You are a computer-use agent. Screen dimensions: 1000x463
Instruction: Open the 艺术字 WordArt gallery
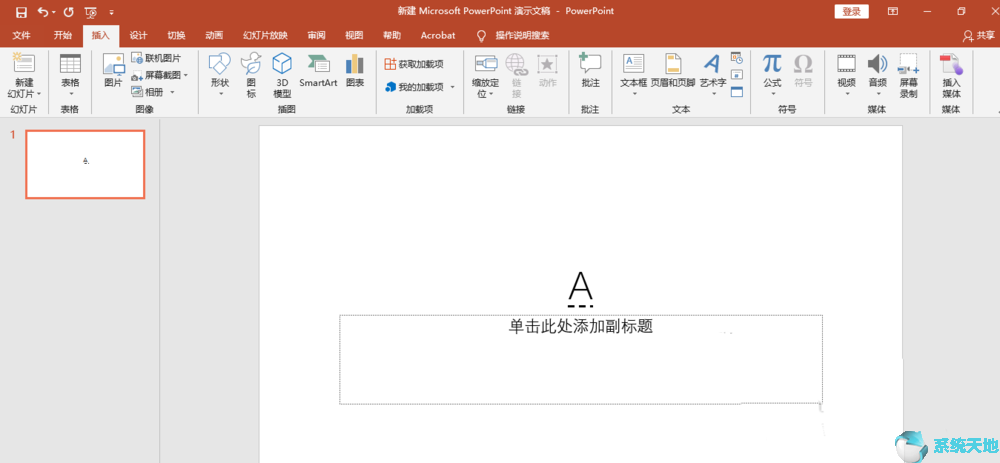712,75
